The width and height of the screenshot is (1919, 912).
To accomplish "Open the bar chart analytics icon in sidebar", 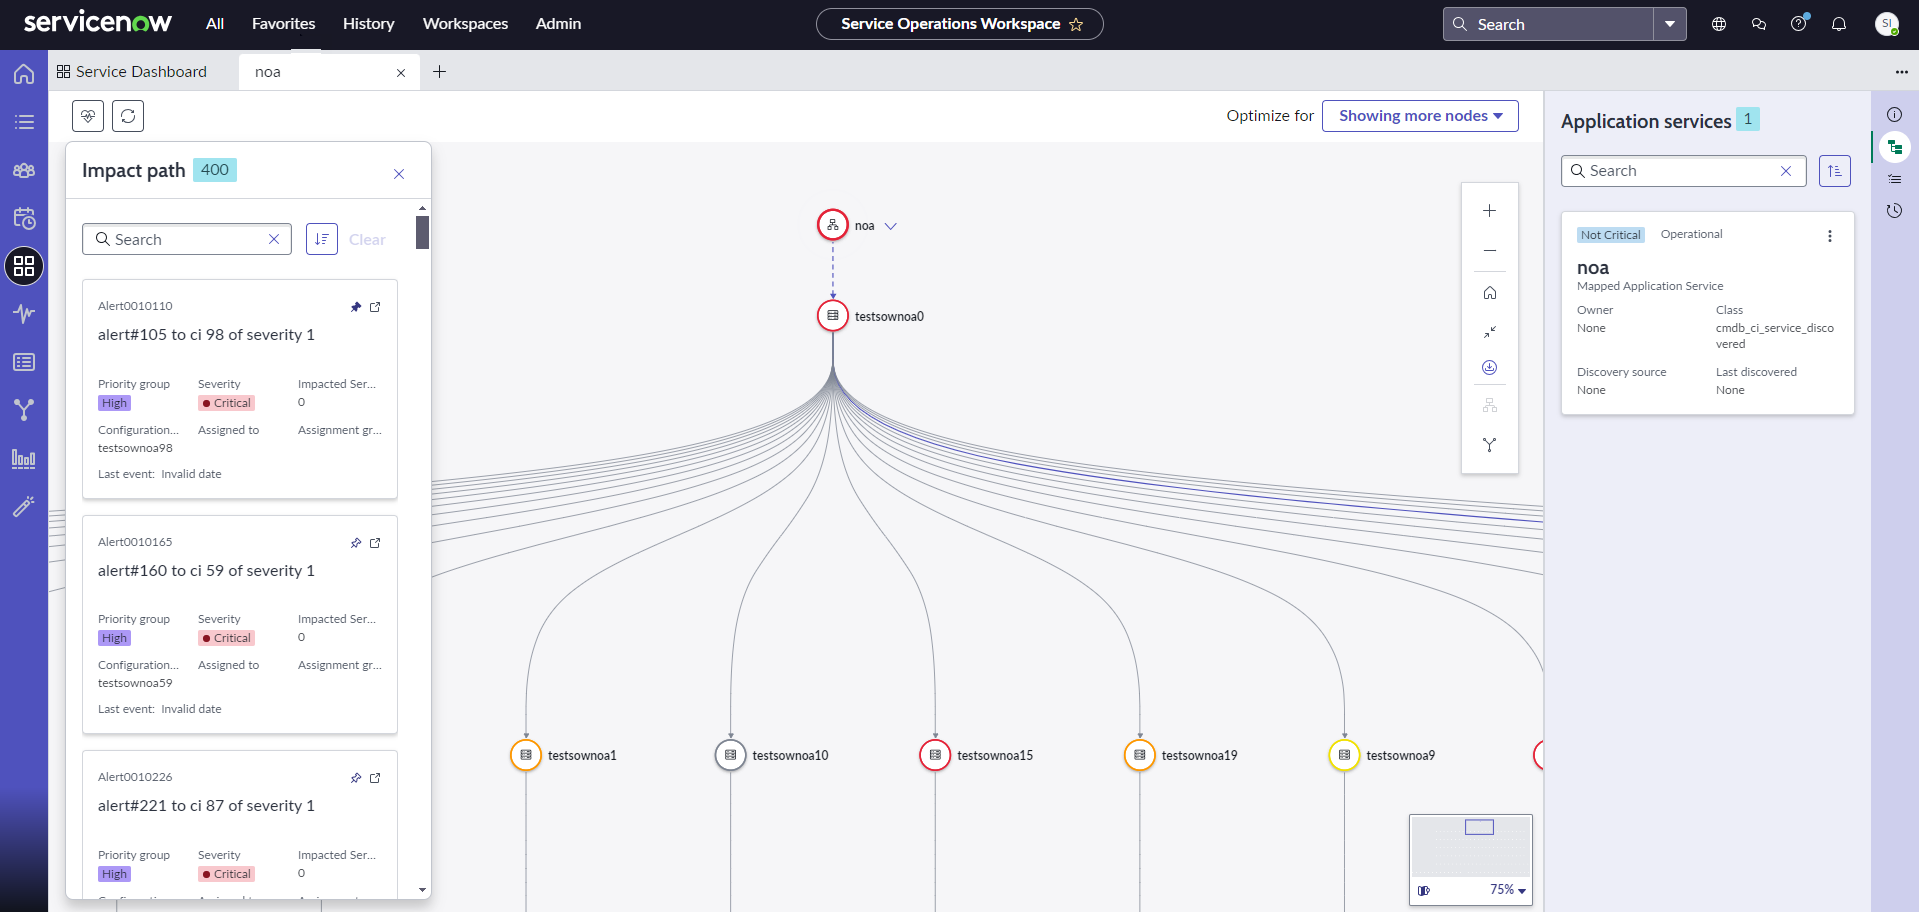I will (24, 459).
